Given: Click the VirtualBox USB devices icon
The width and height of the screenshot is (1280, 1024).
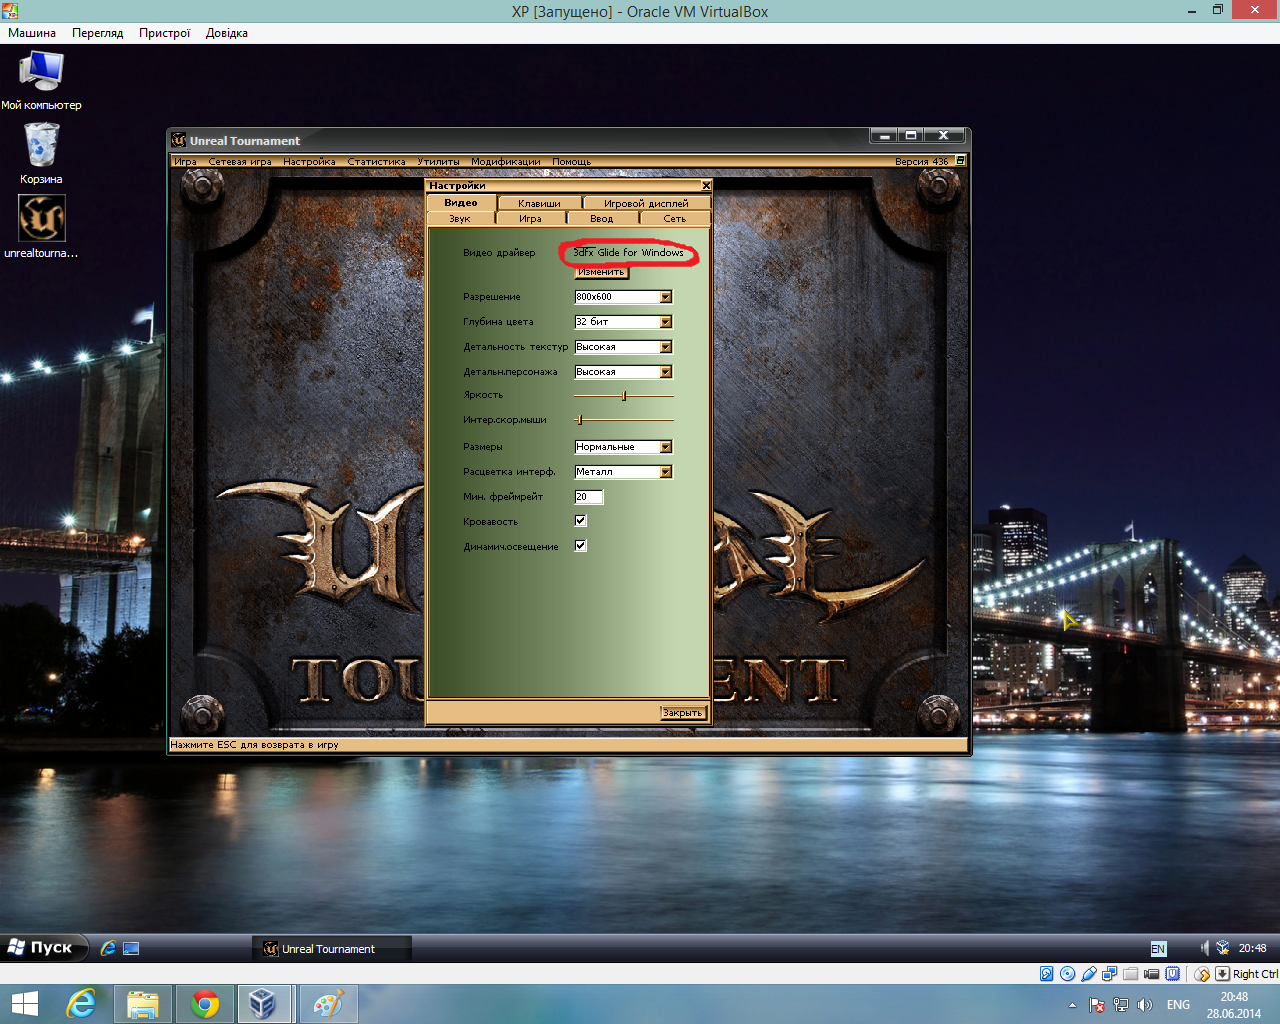Looking at the screenshot, I should [1089, 974].
